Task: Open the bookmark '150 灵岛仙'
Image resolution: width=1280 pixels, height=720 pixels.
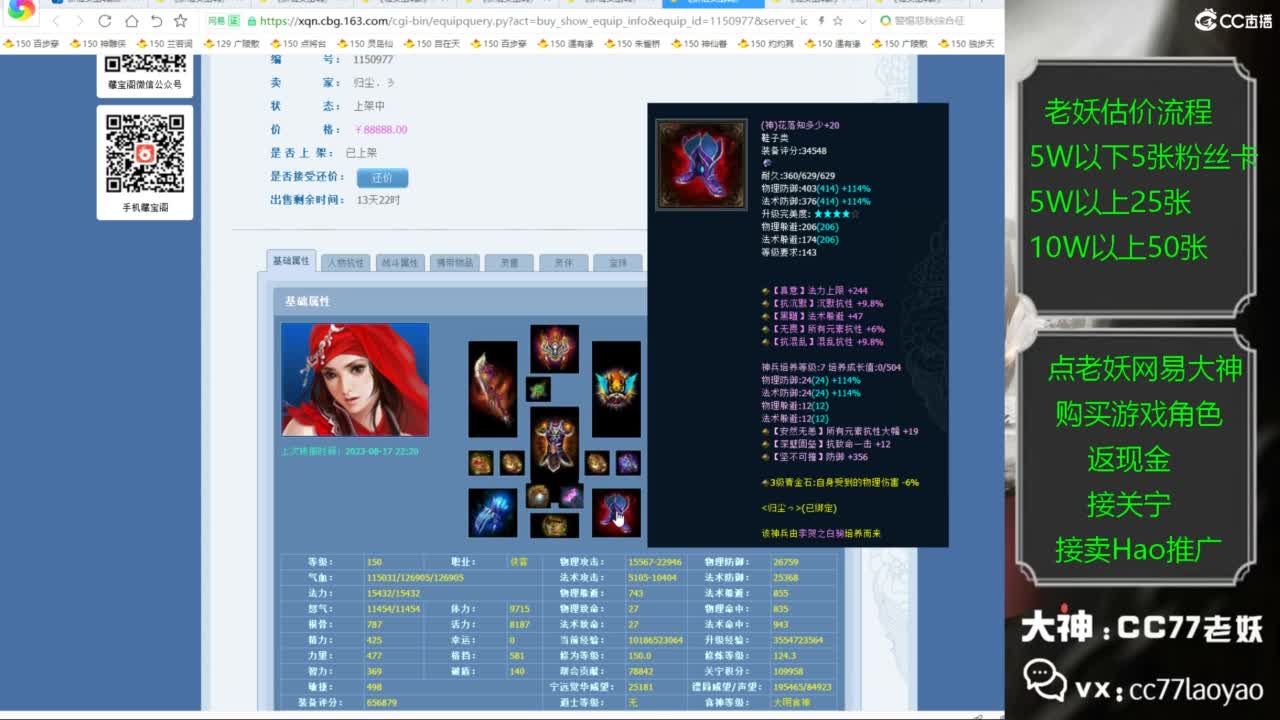Action: (365, 44)
